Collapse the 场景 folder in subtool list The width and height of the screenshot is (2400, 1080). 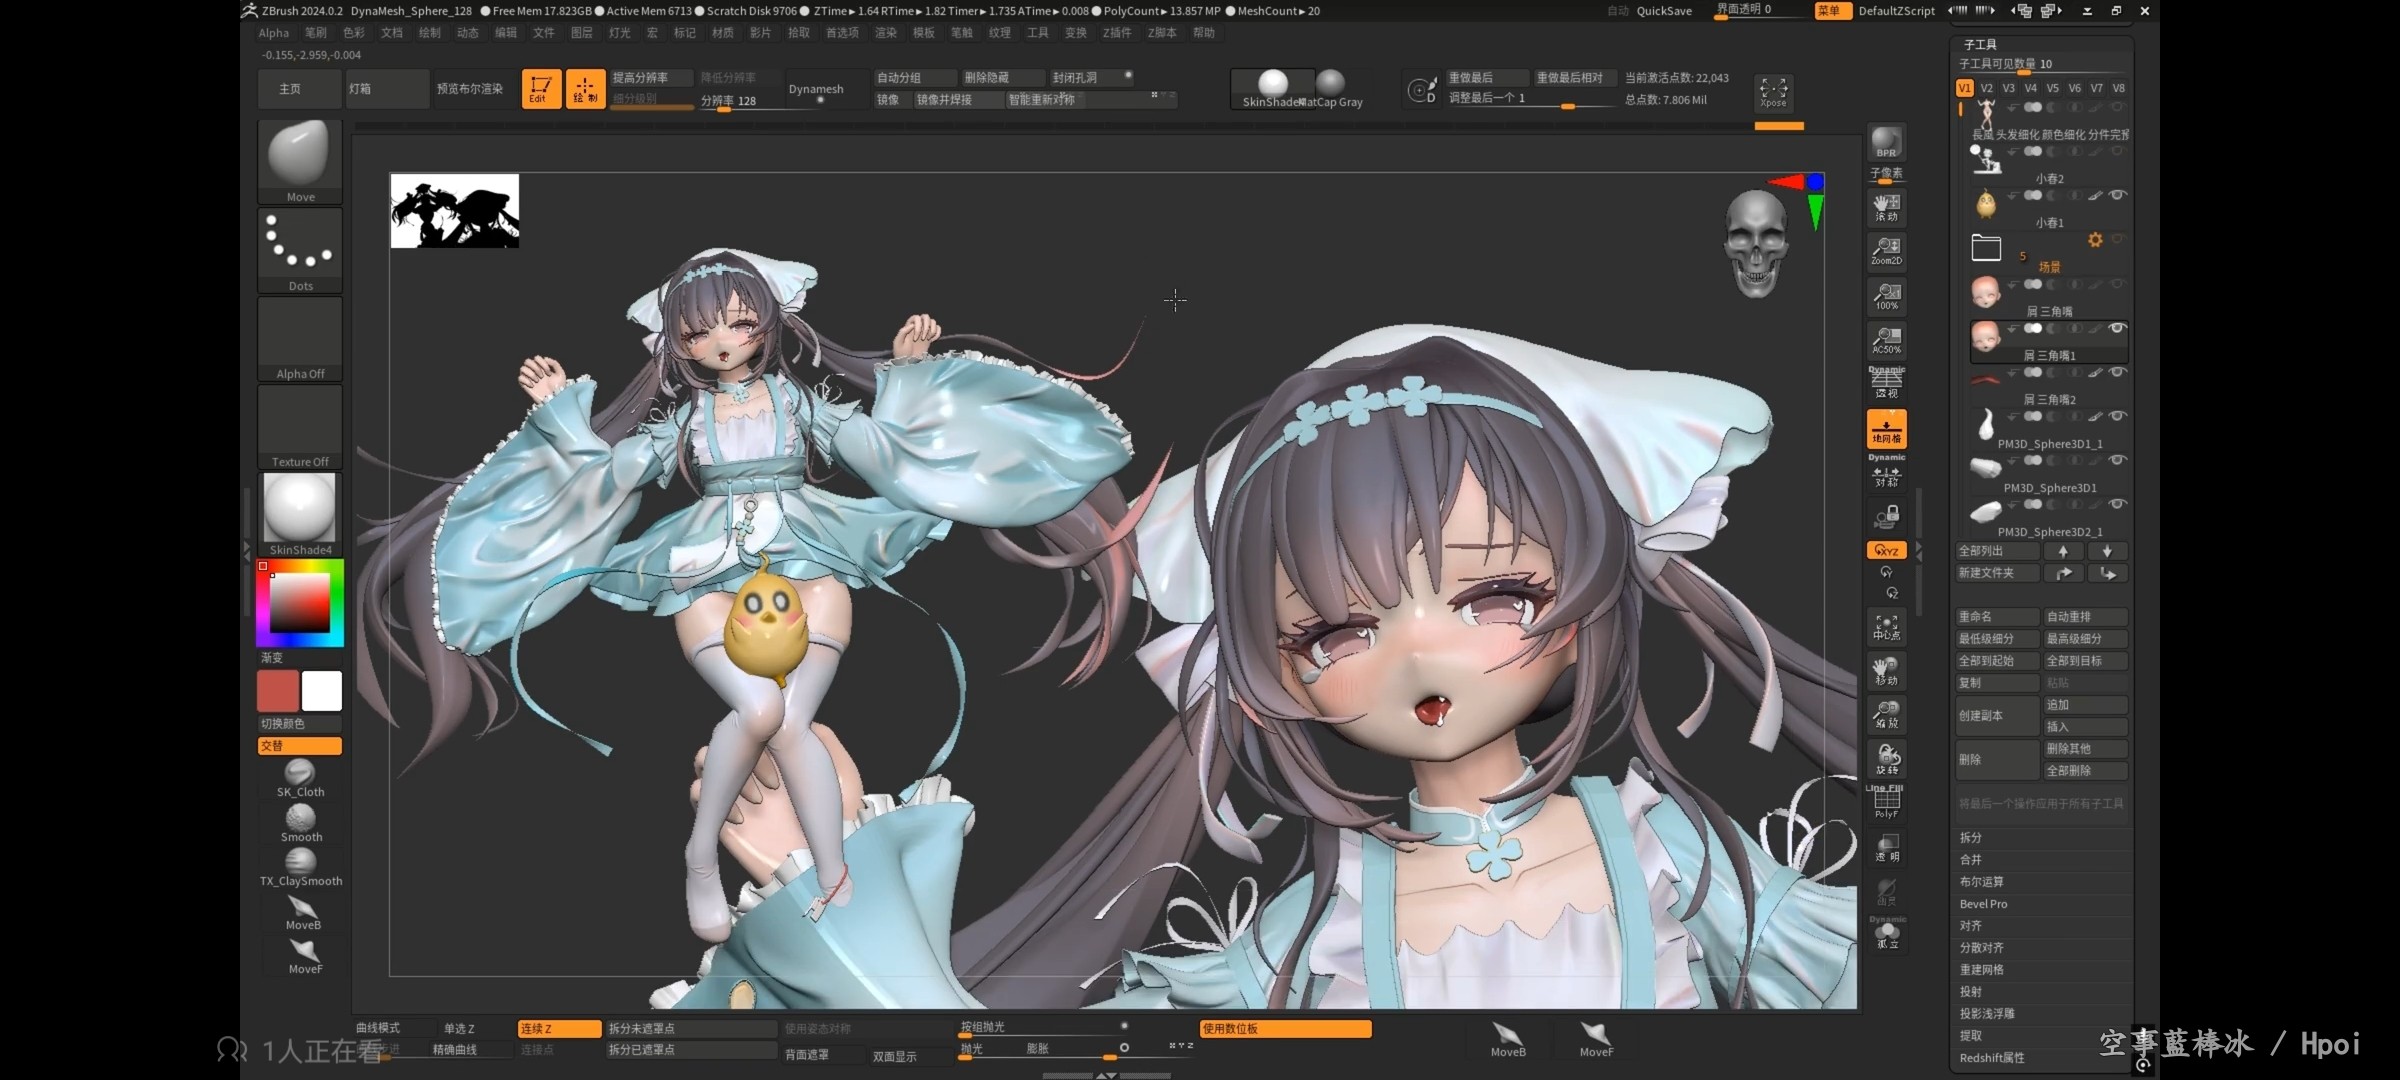1986,247
